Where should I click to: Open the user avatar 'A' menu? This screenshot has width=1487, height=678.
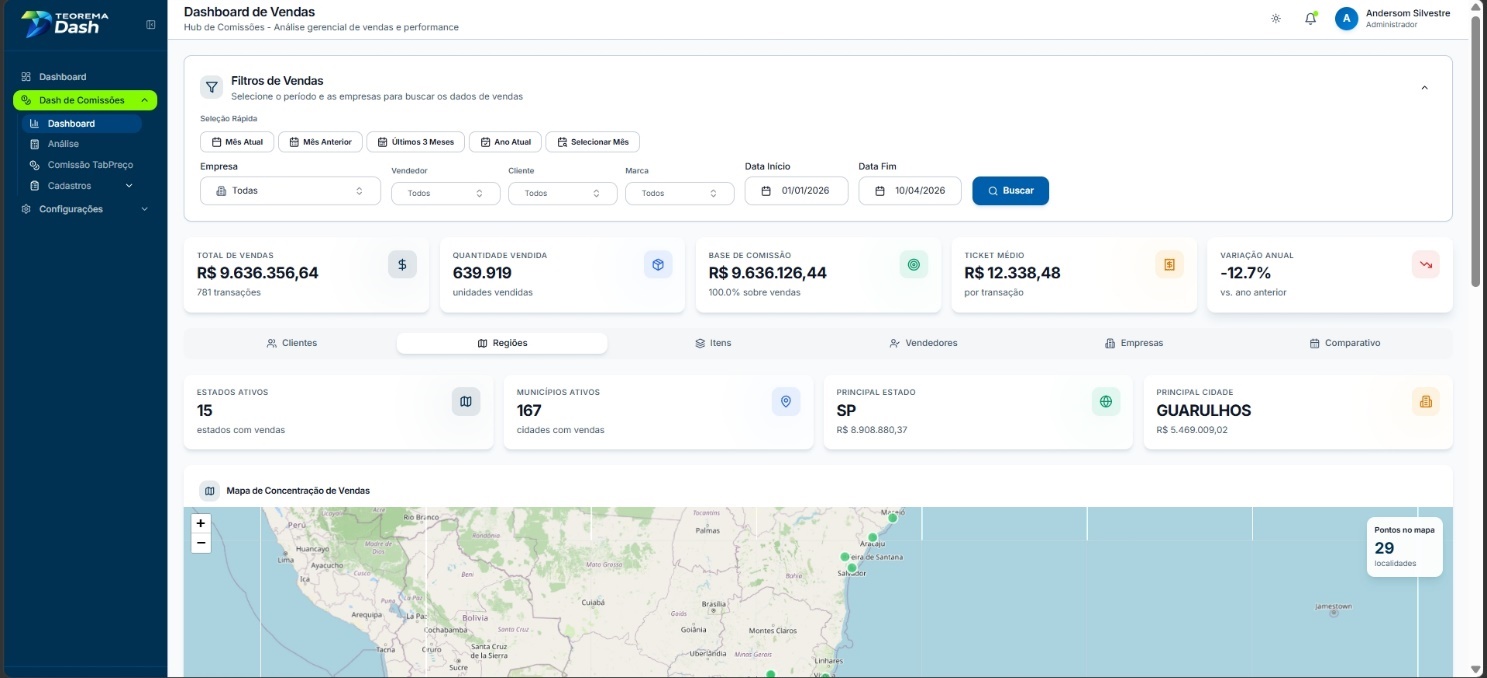tap(1346, 19)
